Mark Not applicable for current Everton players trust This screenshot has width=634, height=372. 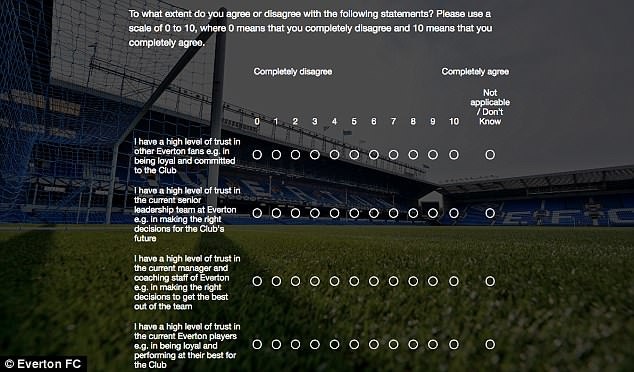pyautogui.click(x=490, y=344)
